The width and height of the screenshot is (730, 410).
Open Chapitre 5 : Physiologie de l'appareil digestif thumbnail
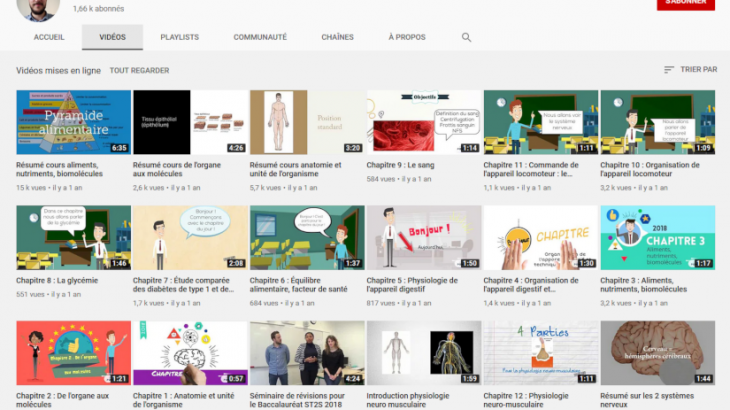(423, 238)
